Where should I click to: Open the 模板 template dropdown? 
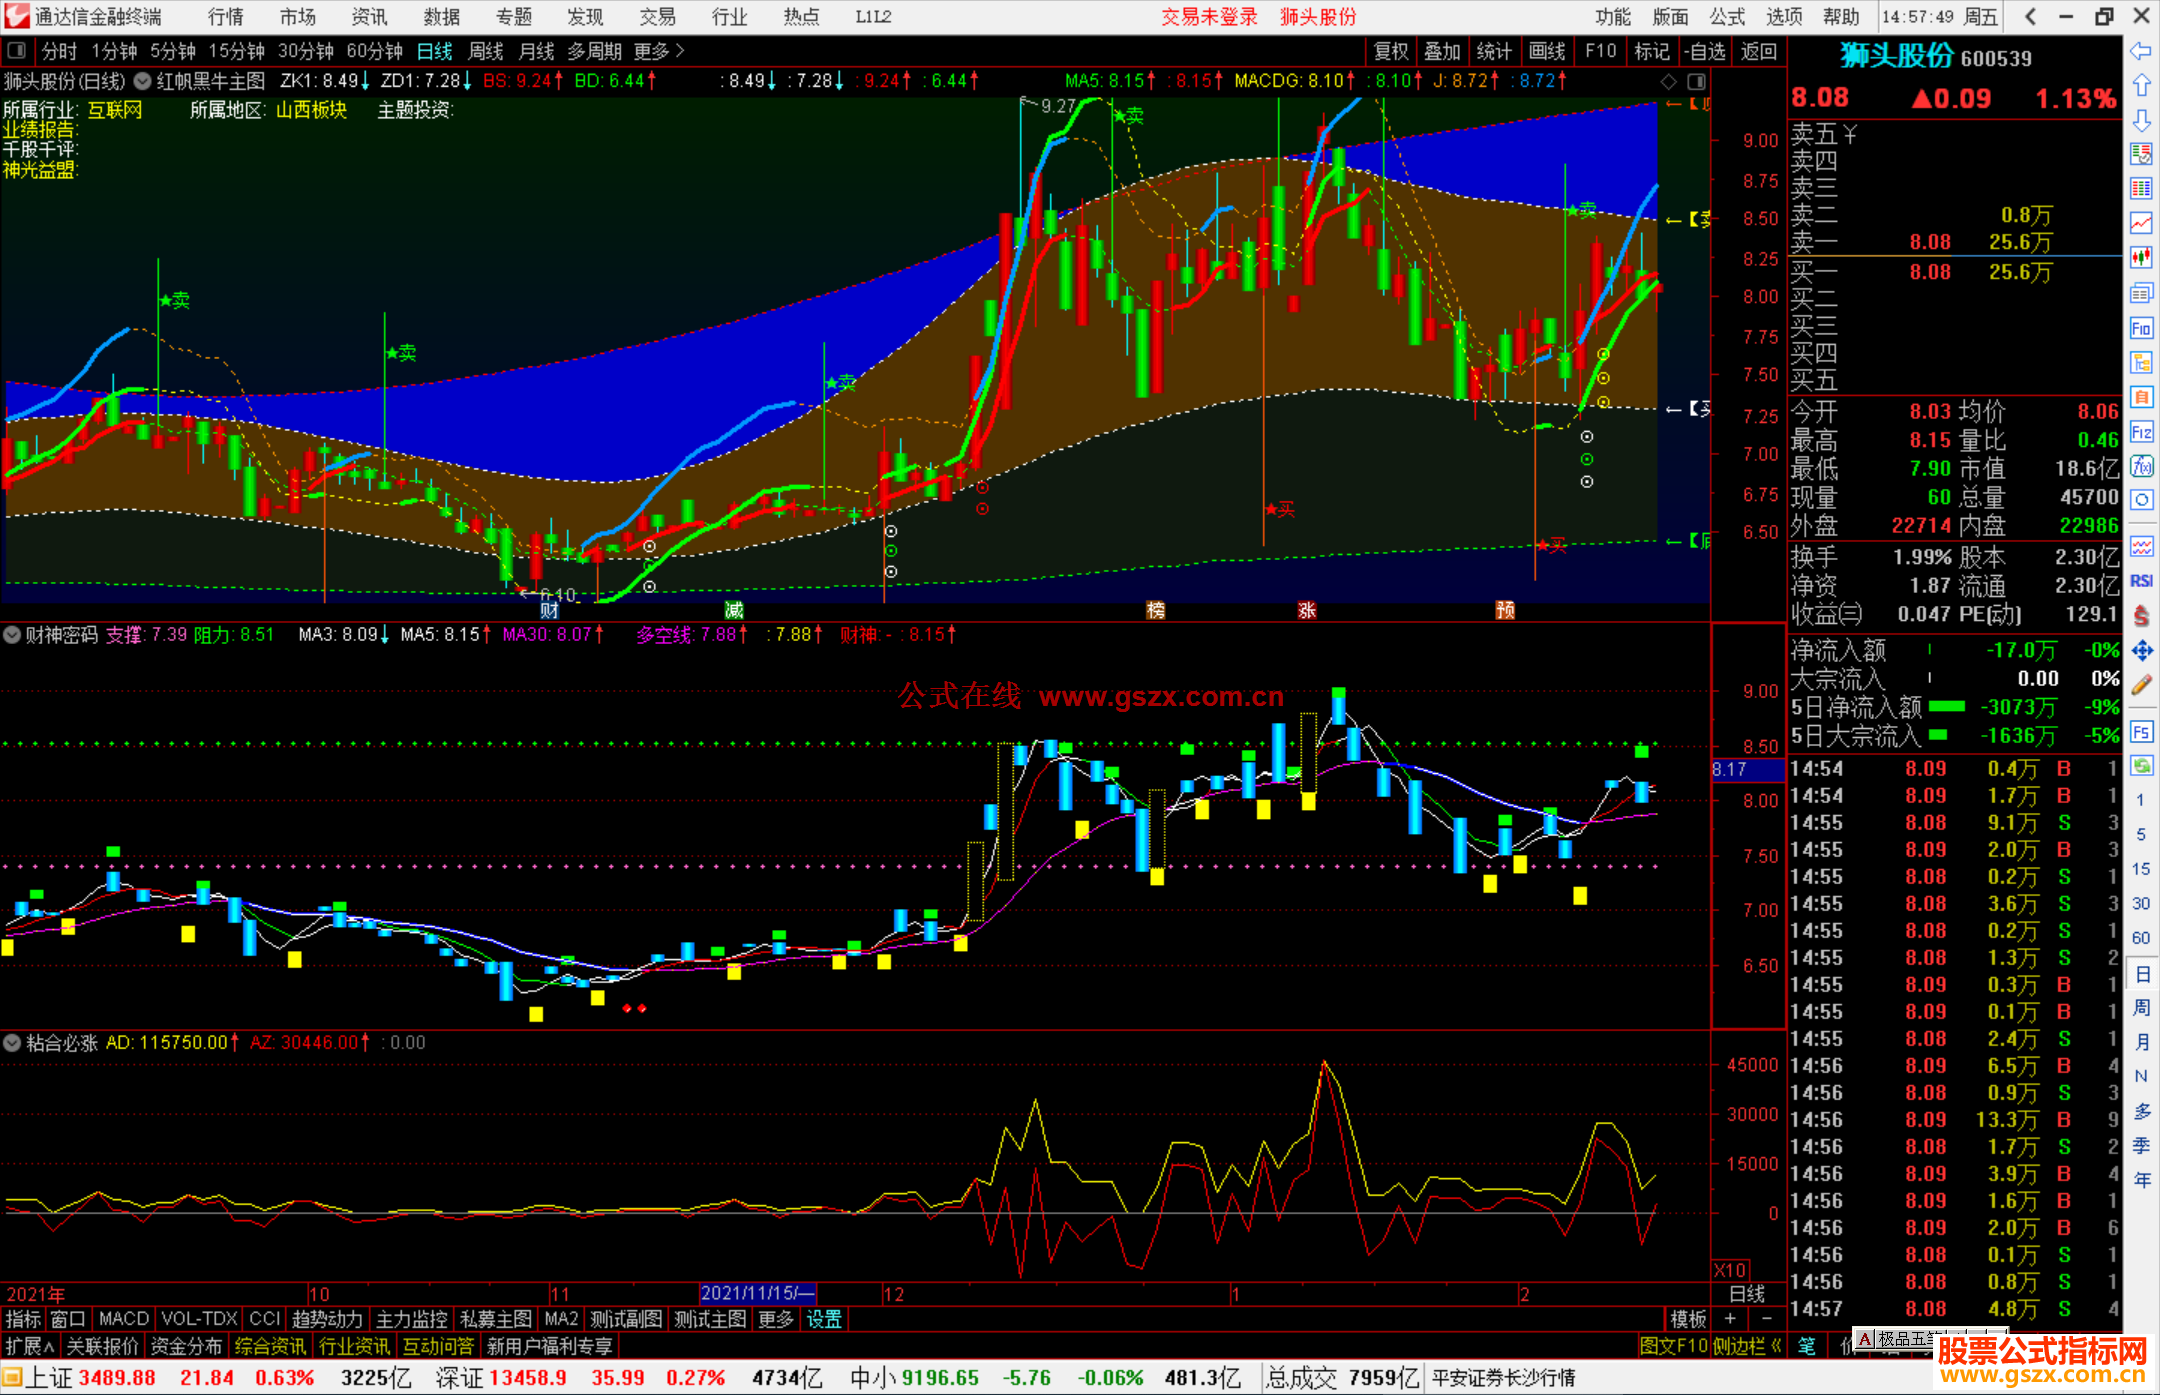(x=1688, y=1319)
